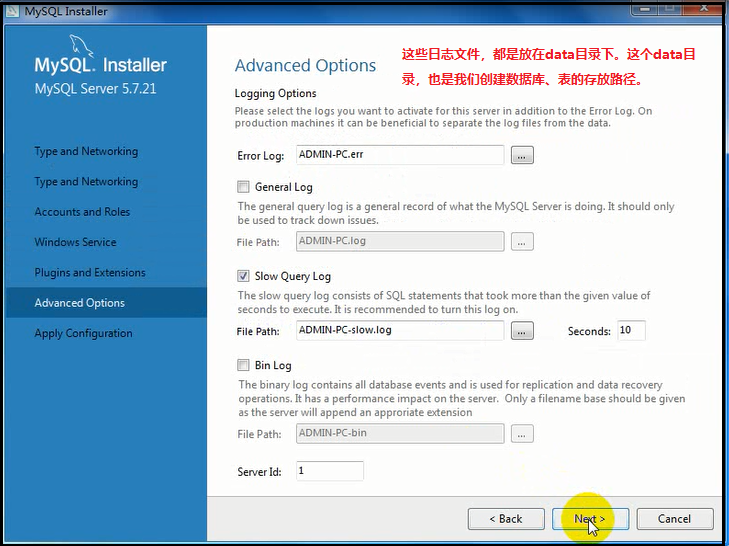Open Accounts and Roles step
The height and width of the screenshot is (546, 729).
(82, 212)
